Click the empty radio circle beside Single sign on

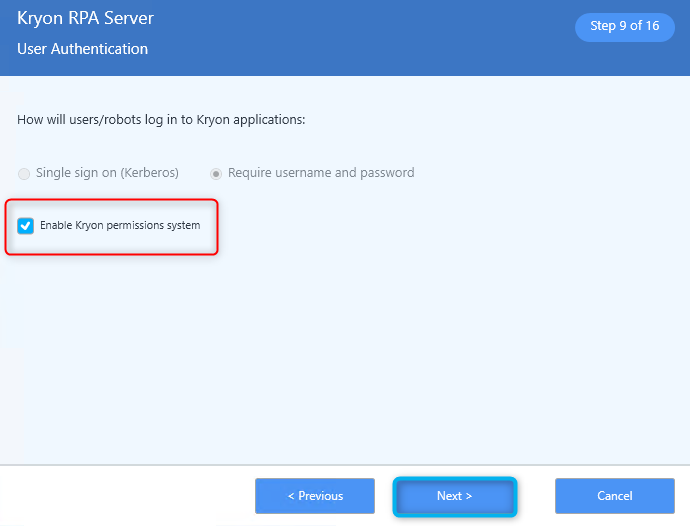point(24,174)
